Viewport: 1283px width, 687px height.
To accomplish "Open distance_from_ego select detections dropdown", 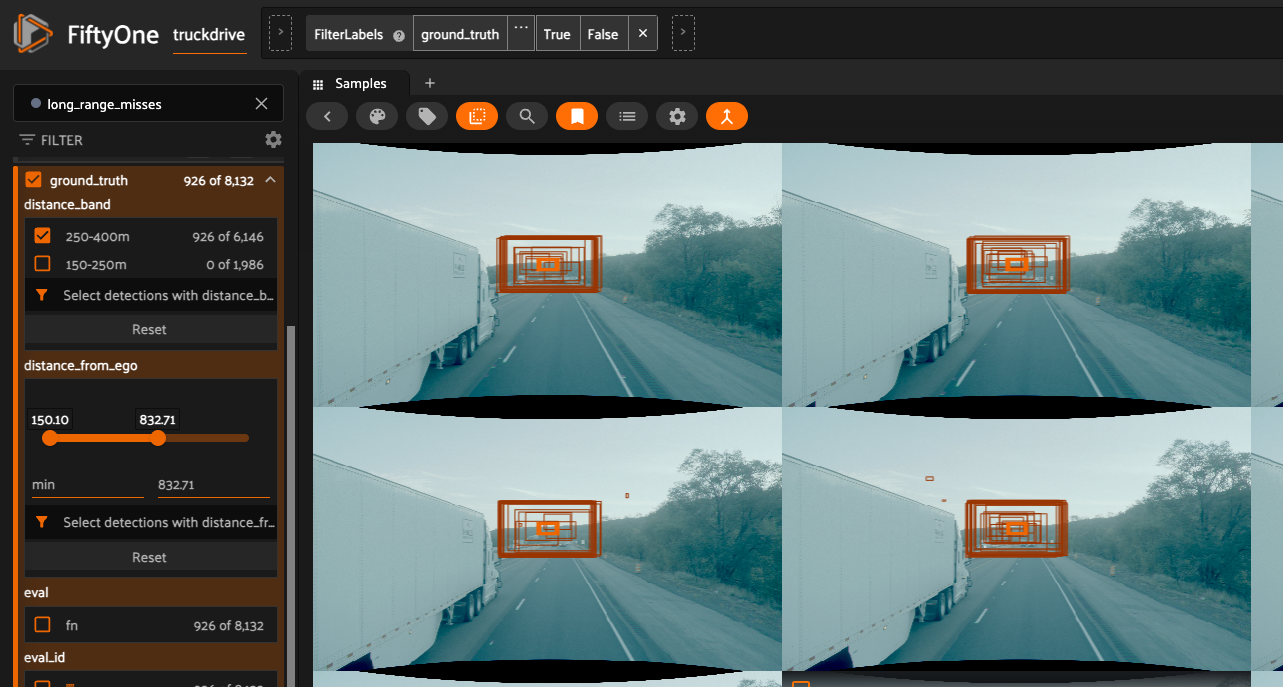I will pos(150,522).
